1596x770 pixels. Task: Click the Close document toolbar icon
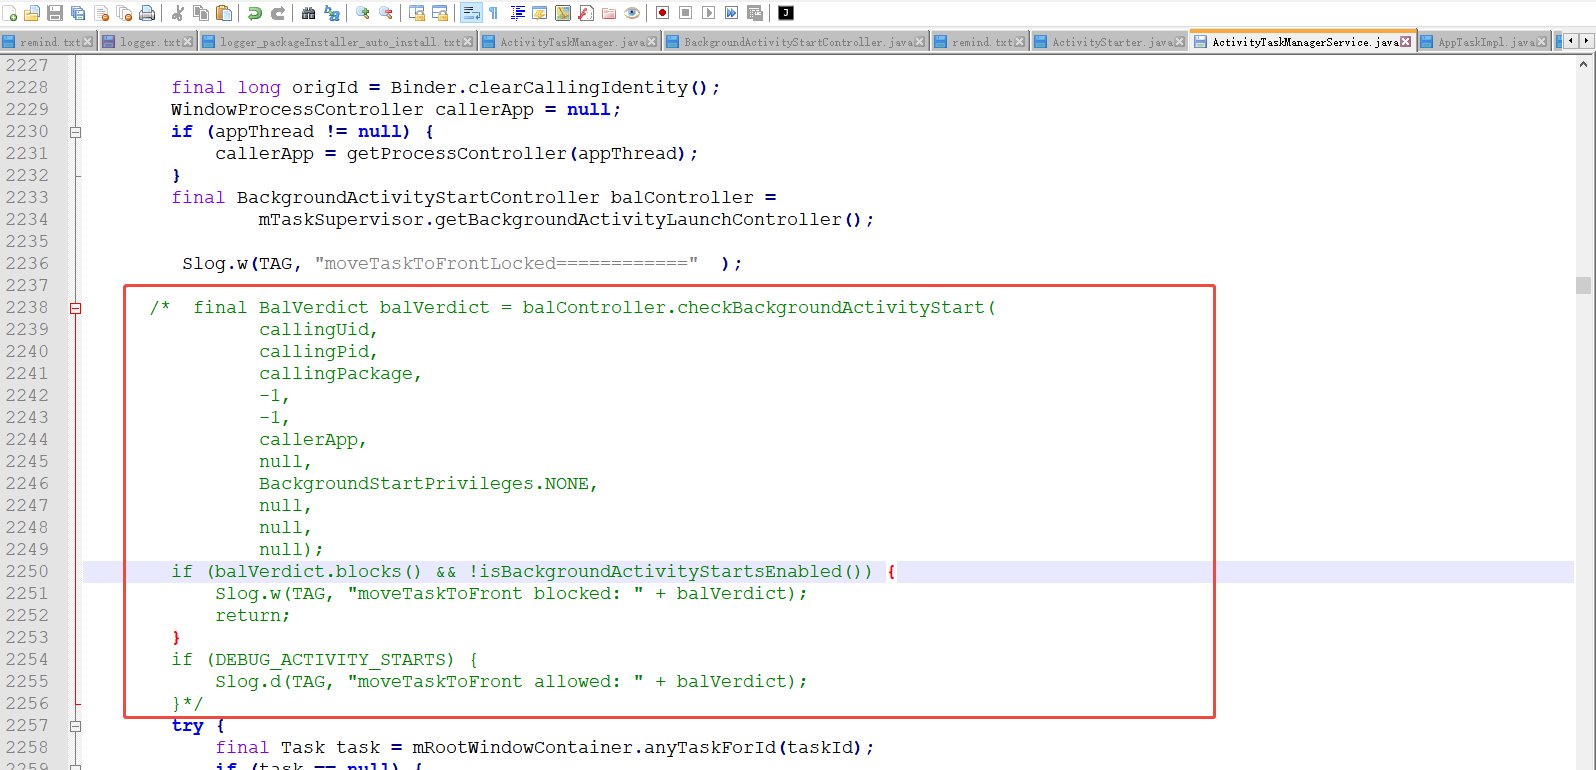tap(102, 13)
